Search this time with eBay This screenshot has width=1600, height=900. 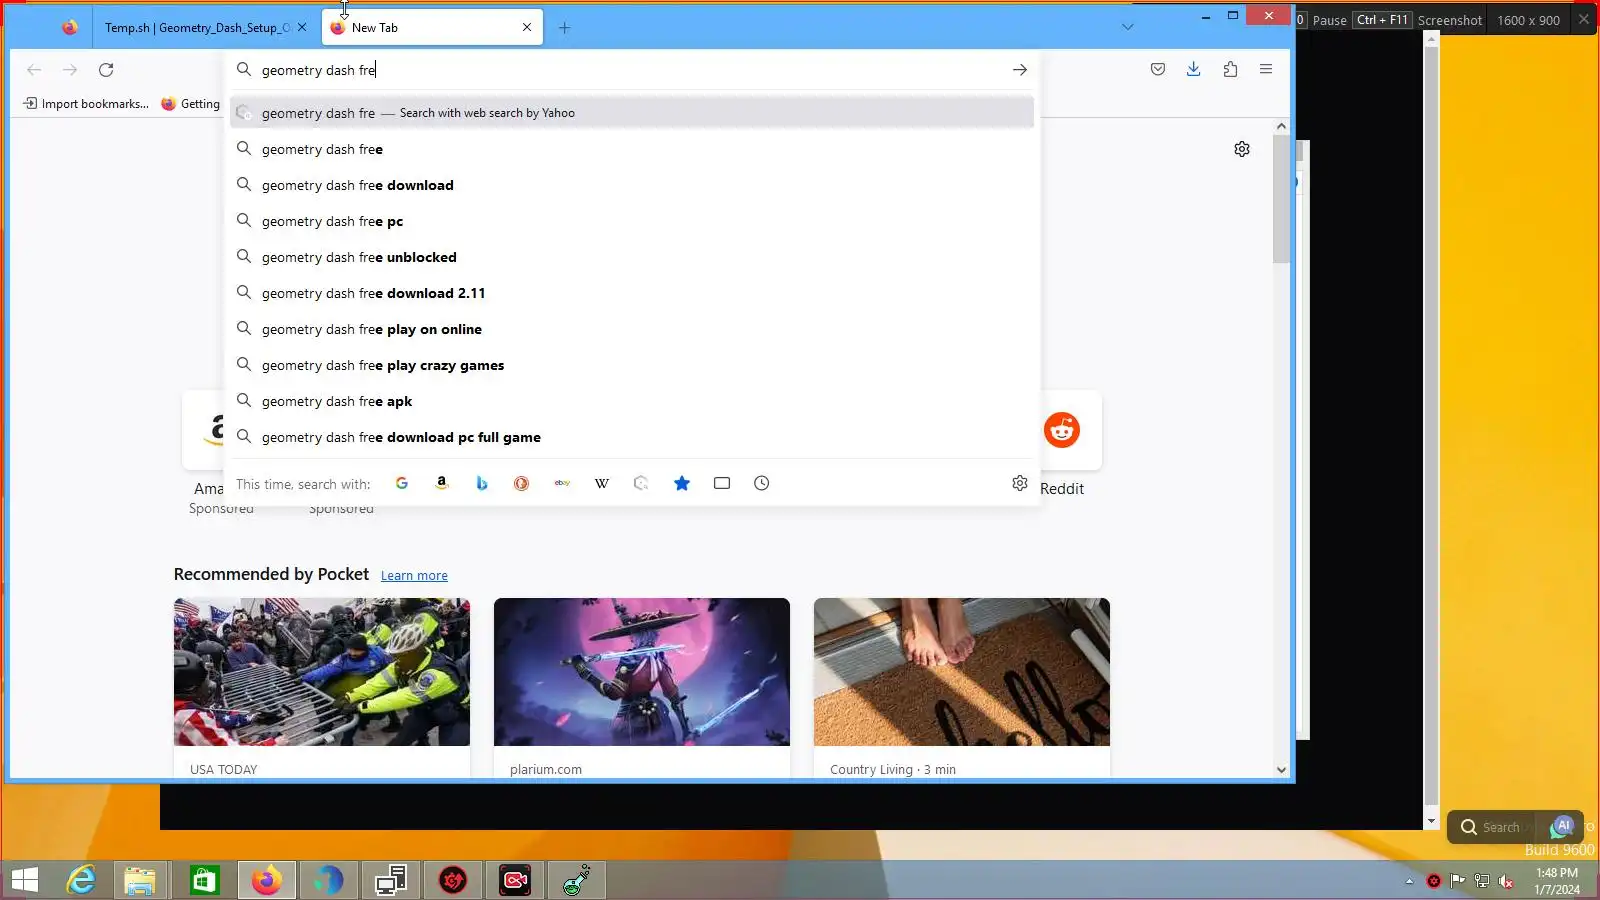coord(562,483)
